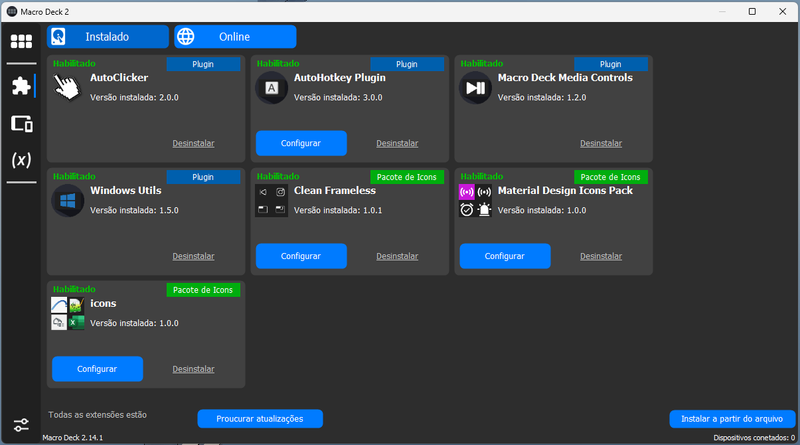
Task: Click the Macro Deck 2.14.1 version label
Action: point(72,438)
